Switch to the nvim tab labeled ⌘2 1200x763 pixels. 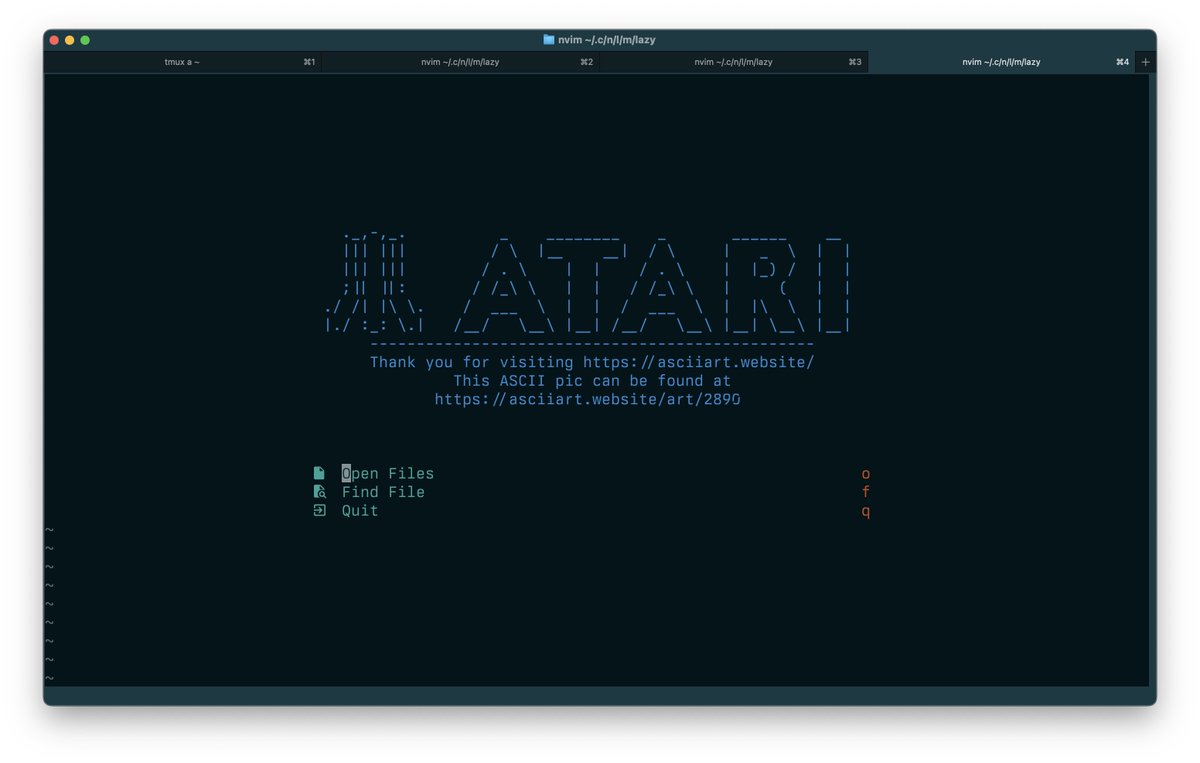pyautogui.click(x=460, y=62)
